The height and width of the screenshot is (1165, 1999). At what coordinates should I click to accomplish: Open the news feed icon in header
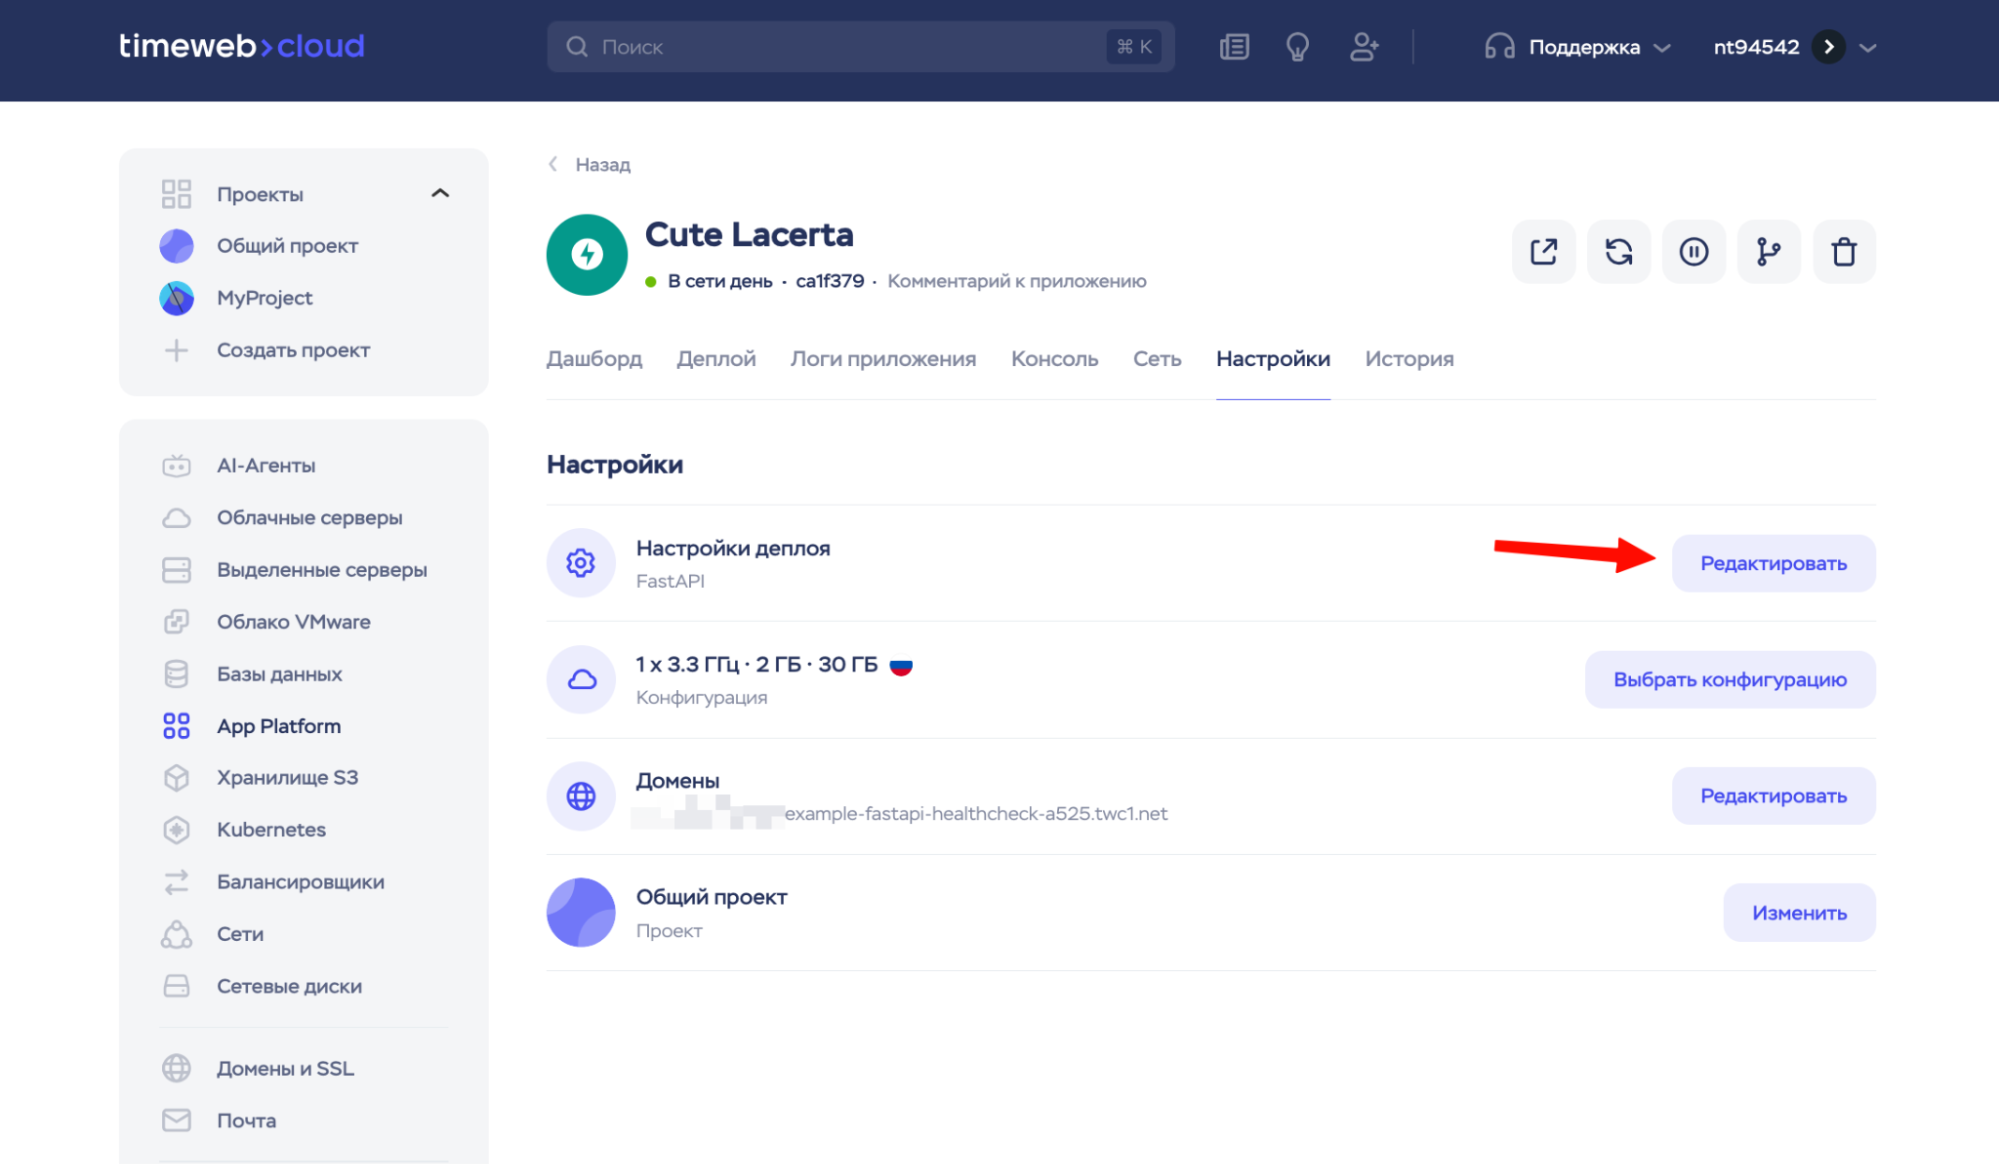pyautogui.click(x=1234, y=47)
